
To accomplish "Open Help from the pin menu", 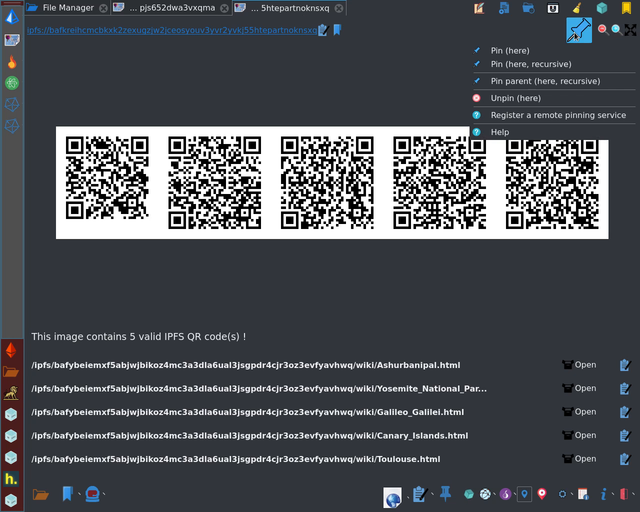I will 500,132.
